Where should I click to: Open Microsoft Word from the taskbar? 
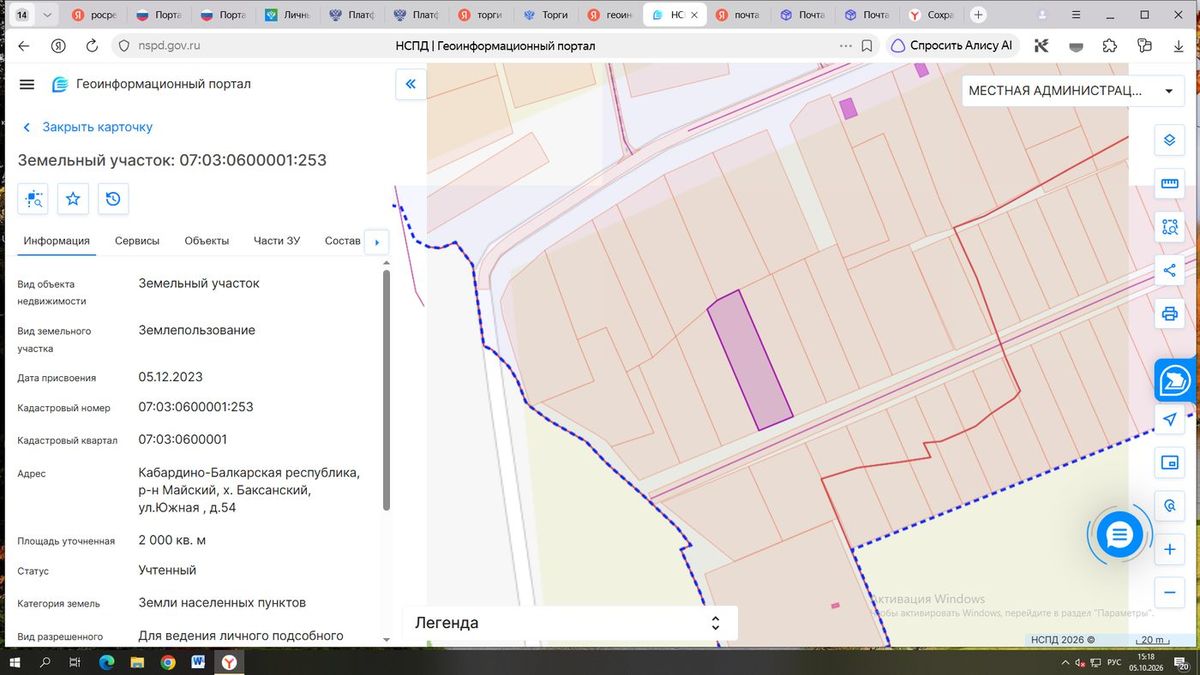coord(198,663)
